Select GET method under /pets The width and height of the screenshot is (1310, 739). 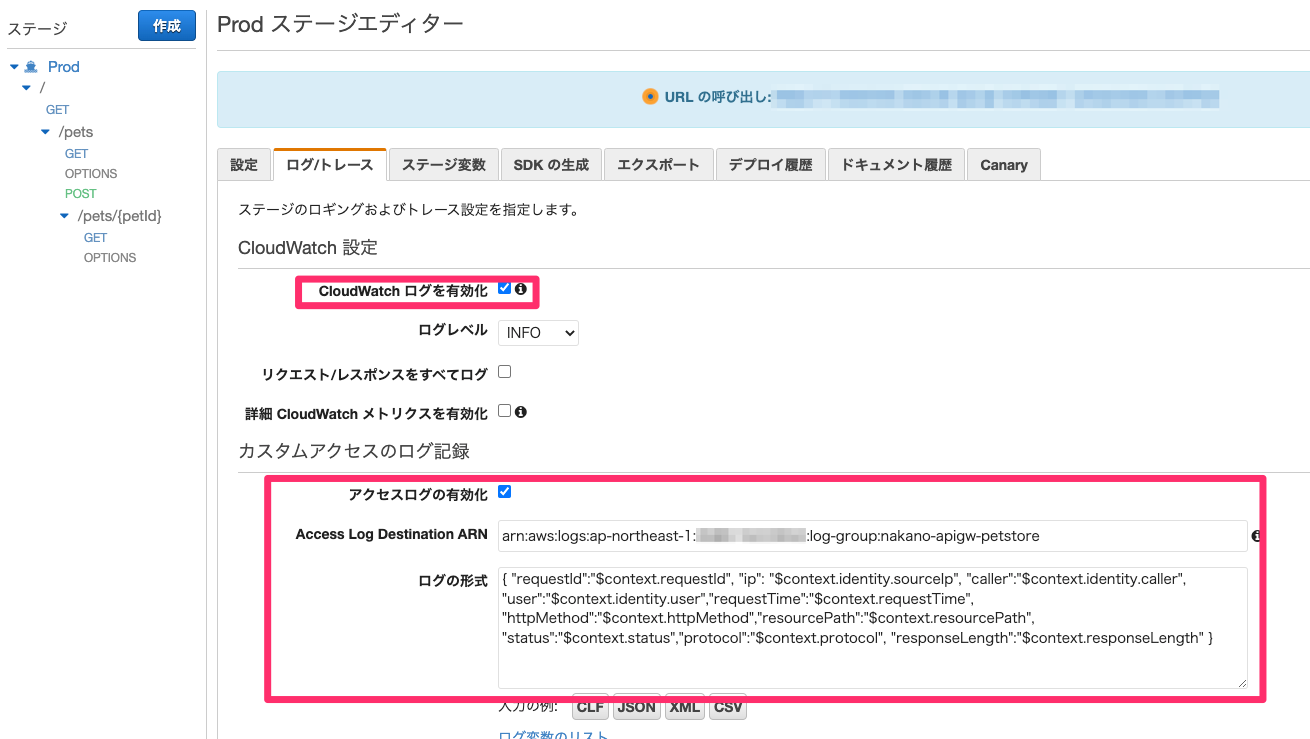[x=76, y=154]
